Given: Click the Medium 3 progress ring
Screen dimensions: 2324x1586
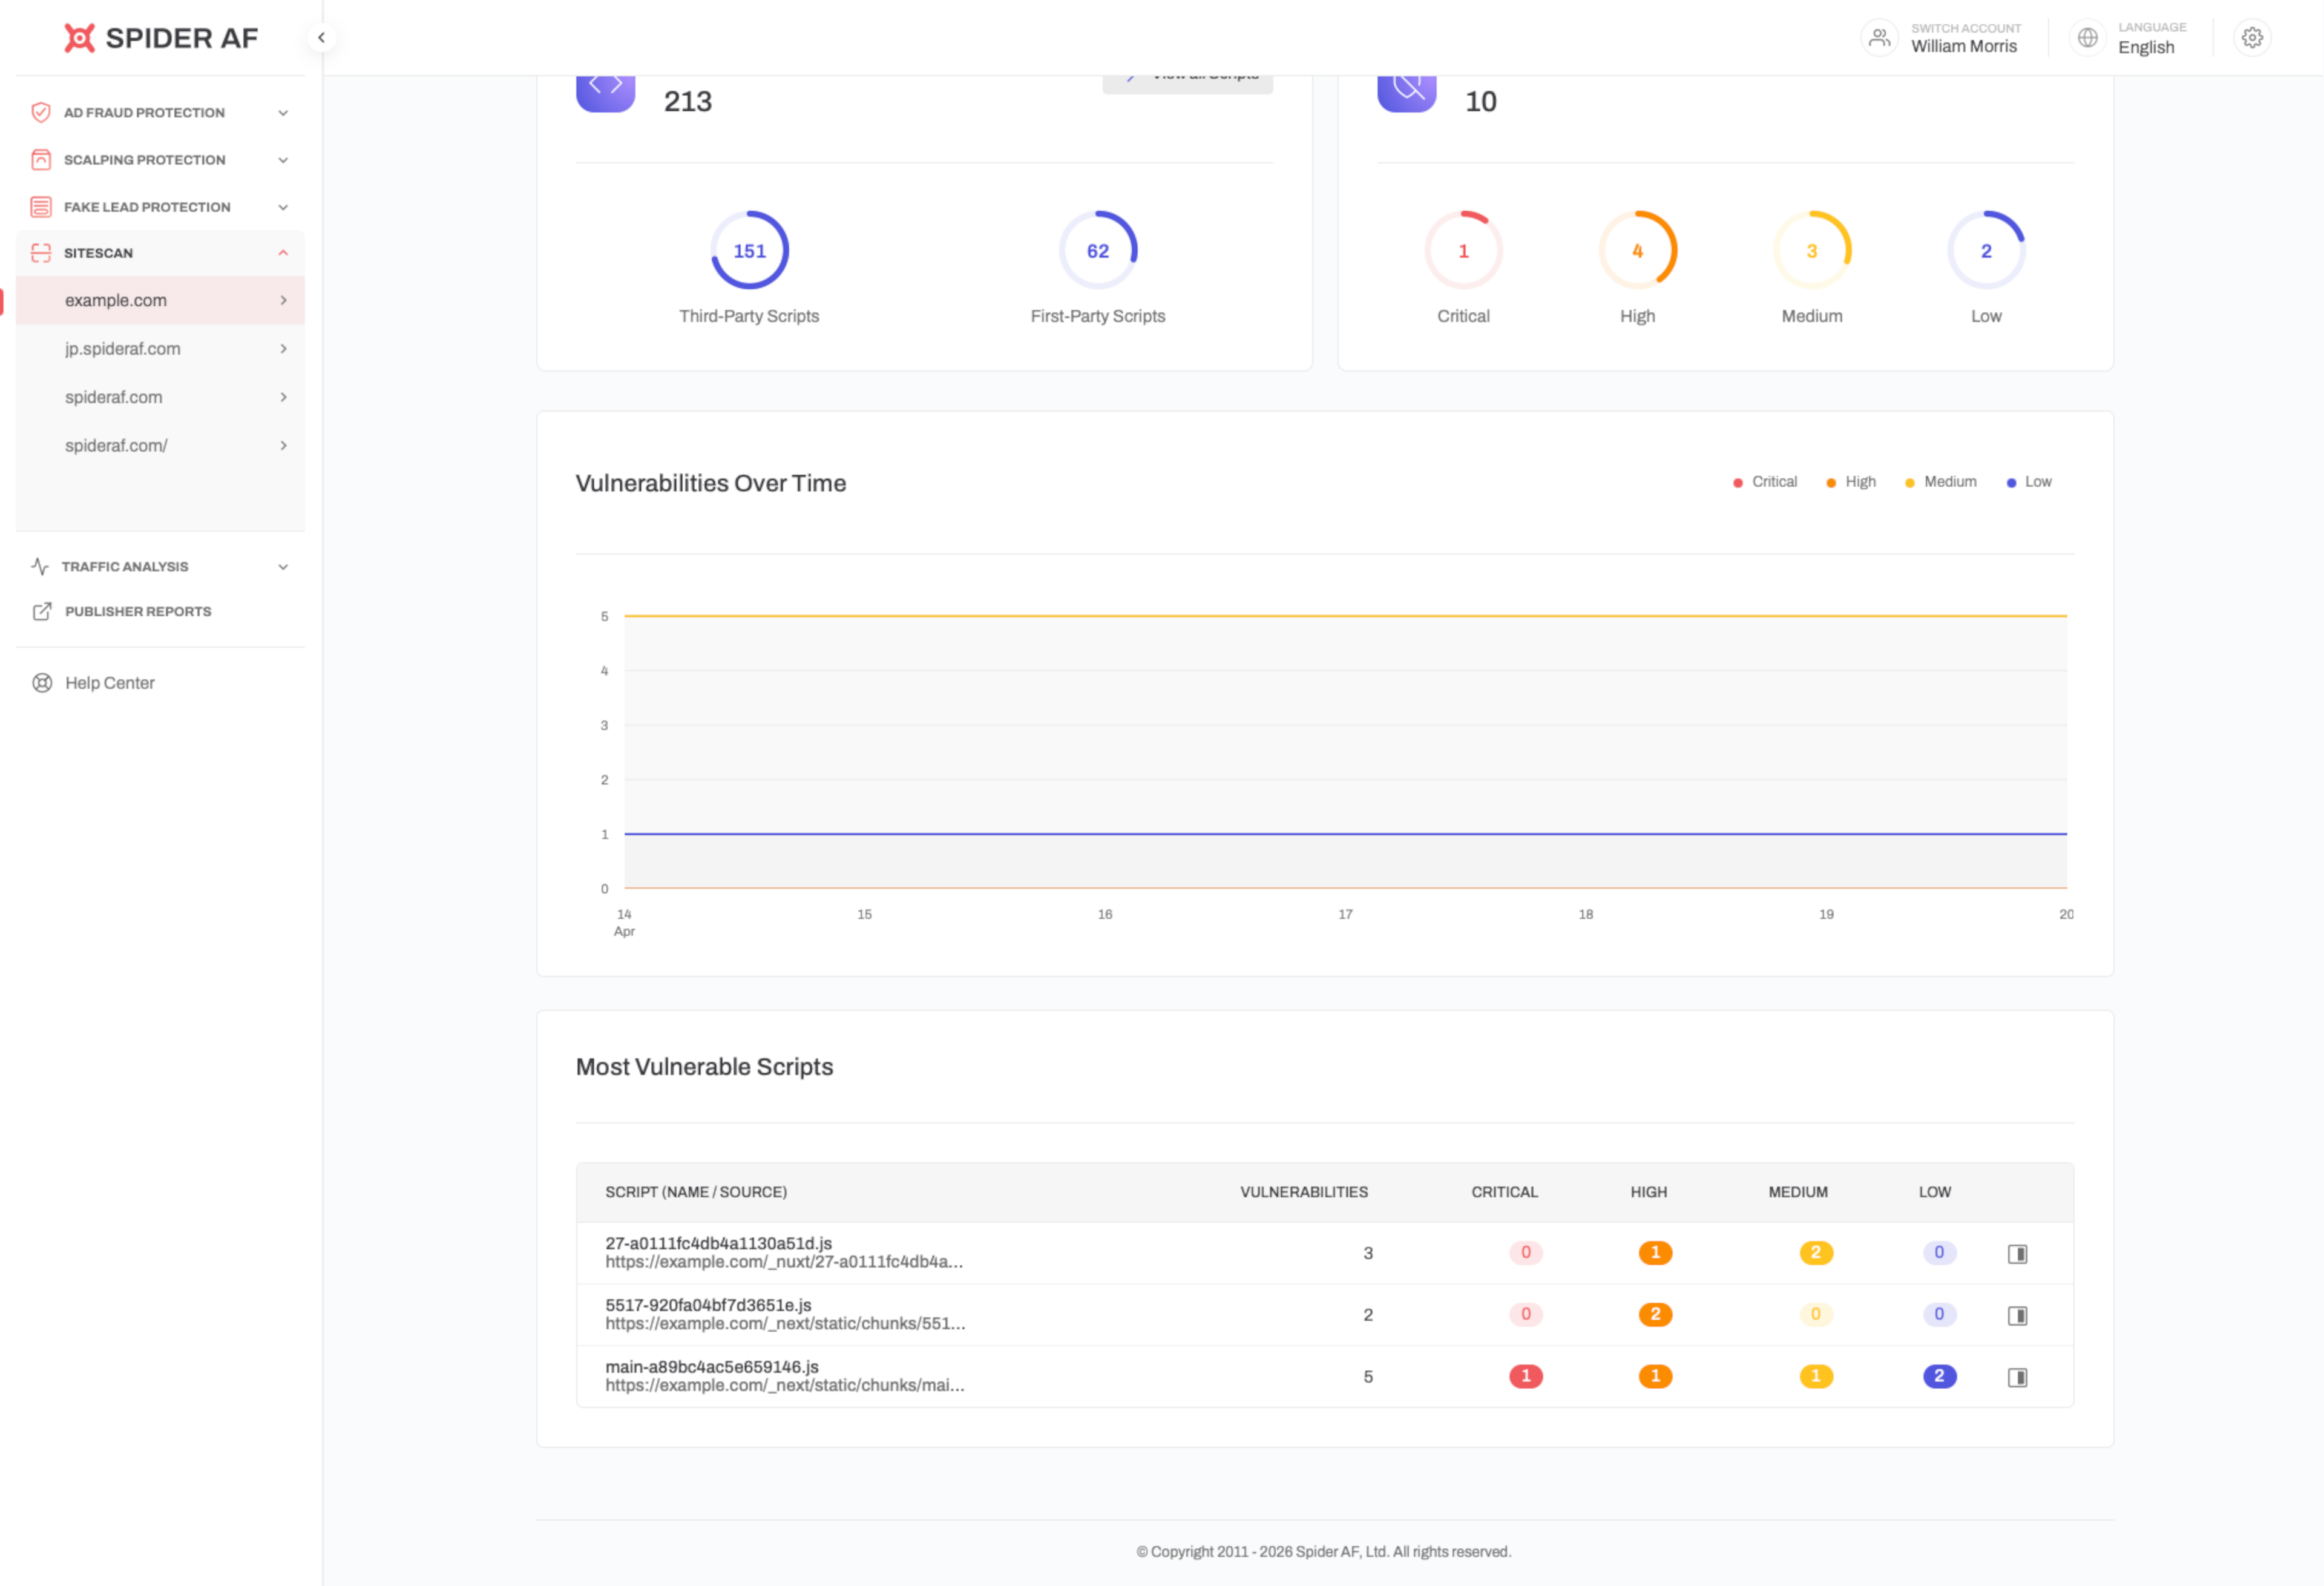Looking at the screenshot, I should [x=1812, y=250].
